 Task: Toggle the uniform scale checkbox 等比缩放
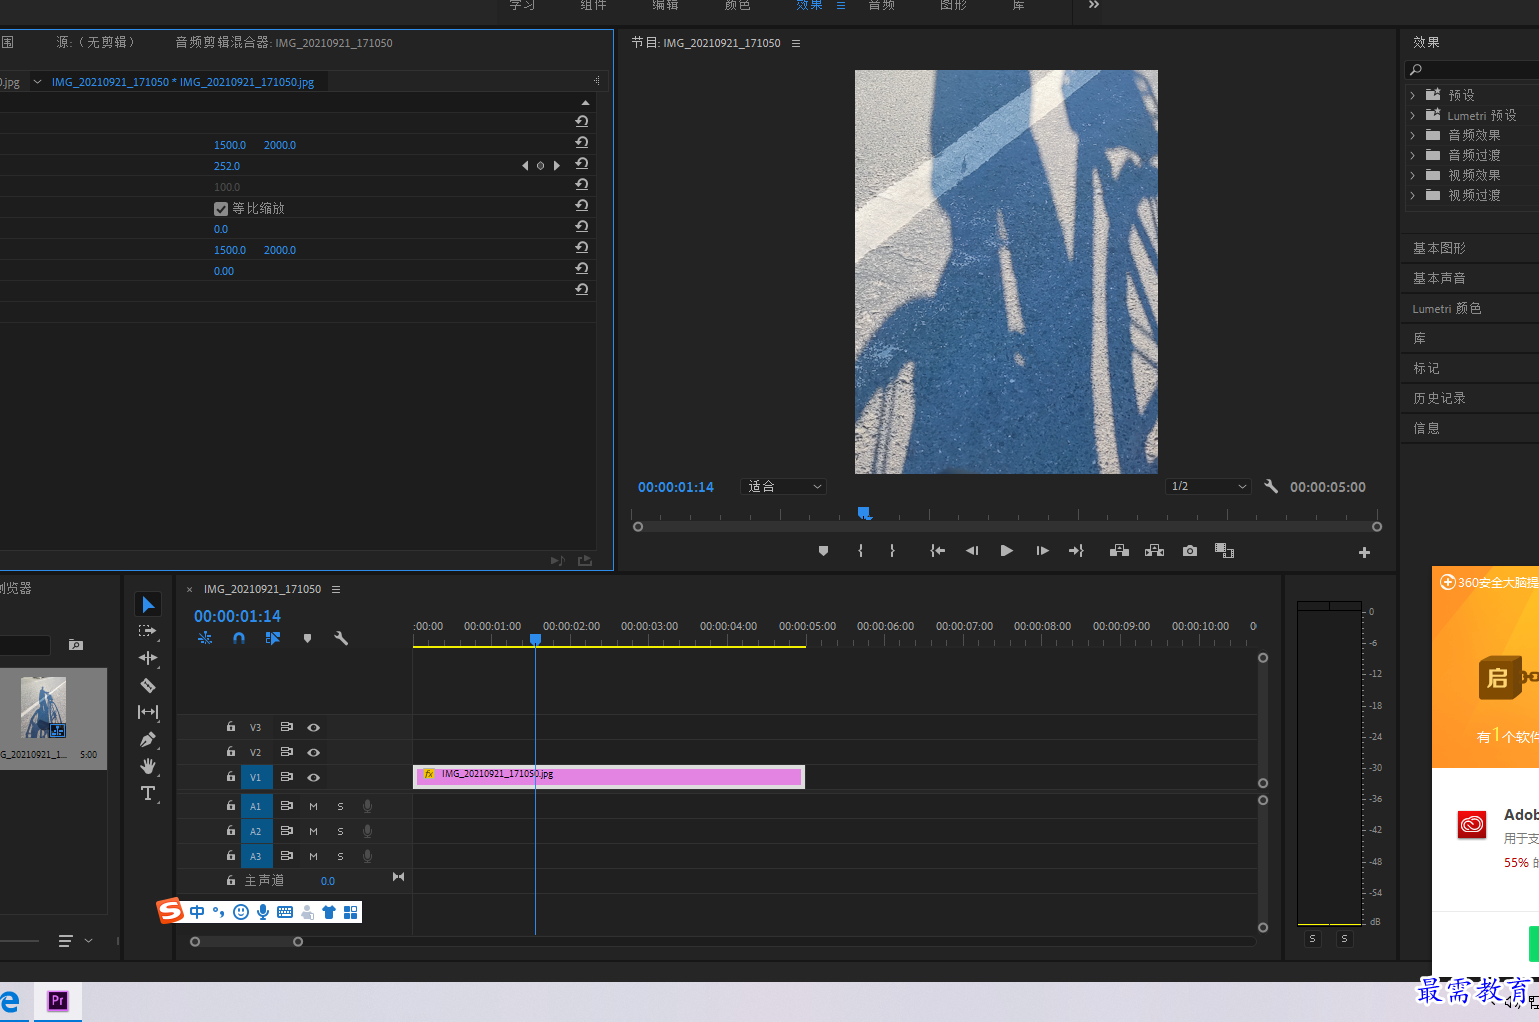point(221,209)
